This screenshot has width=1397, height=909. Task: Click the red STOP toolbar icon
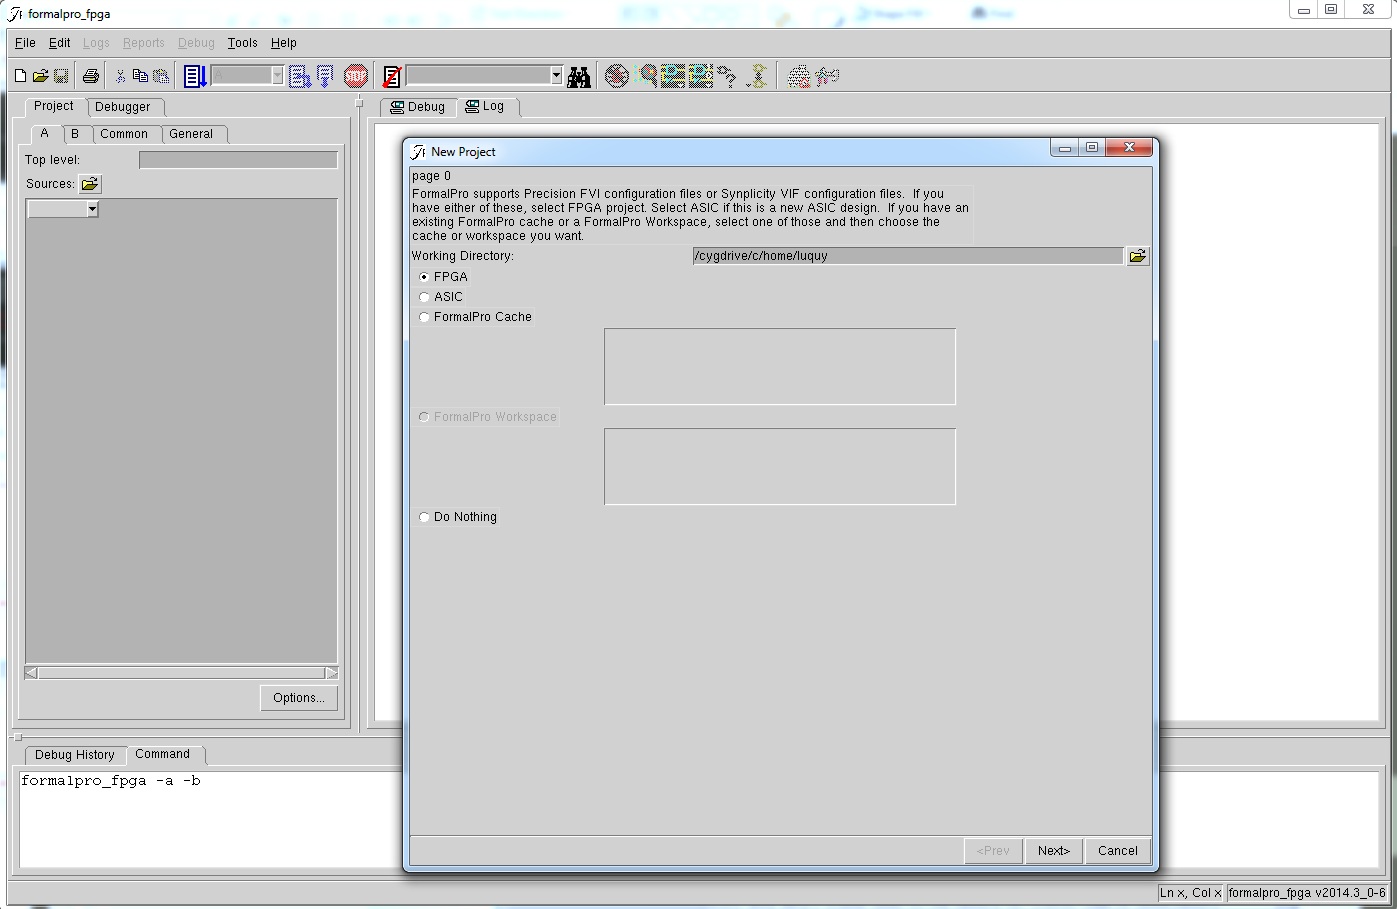(x=356, y=76)
